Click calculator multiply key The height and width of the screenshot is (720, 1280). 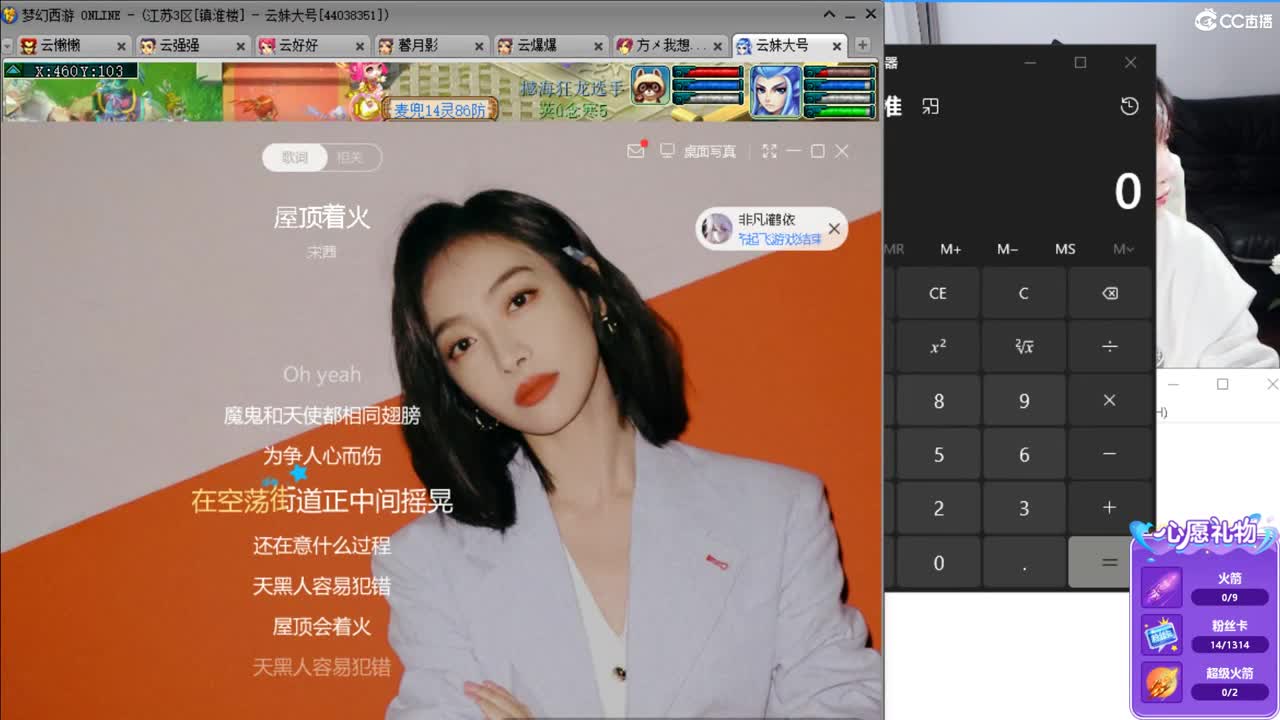click(1109, 400)
